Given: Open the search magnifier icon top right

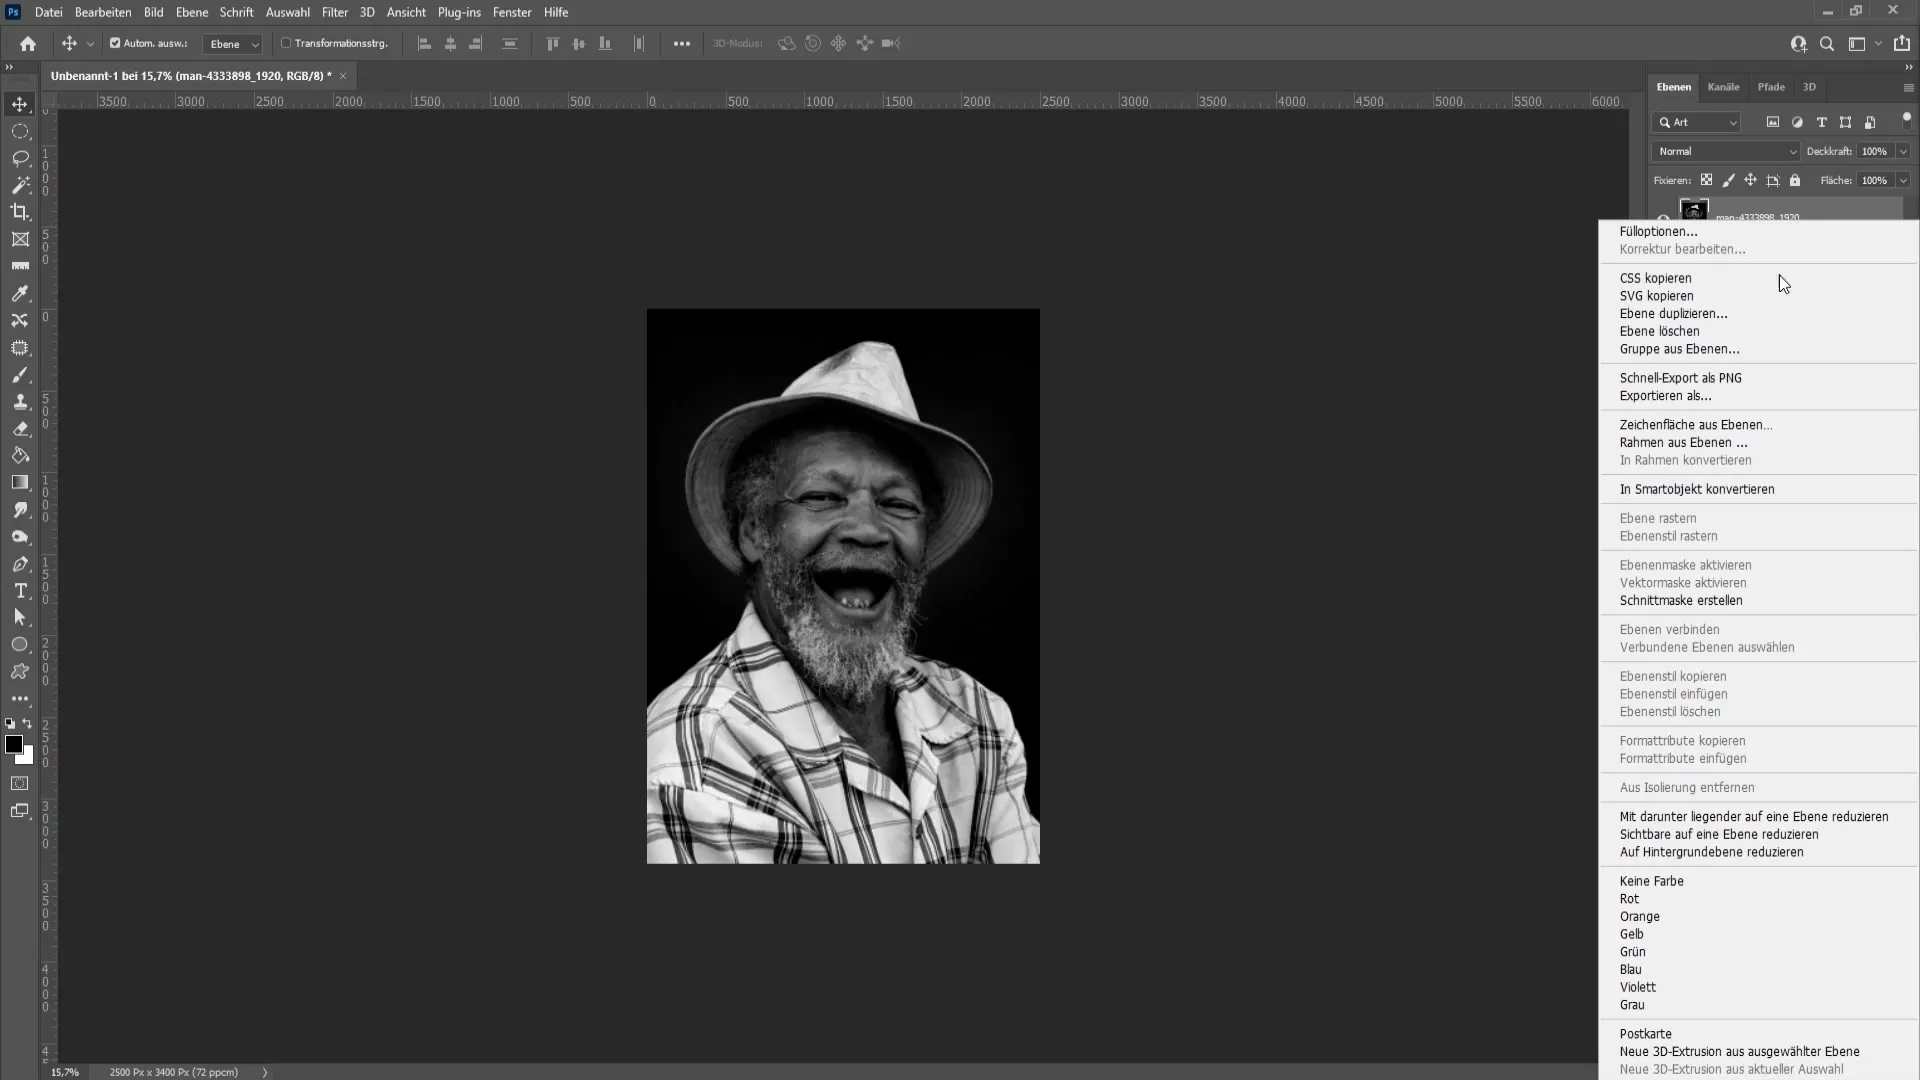Looking at the screenshot, I should click(x=1827, y=44).
